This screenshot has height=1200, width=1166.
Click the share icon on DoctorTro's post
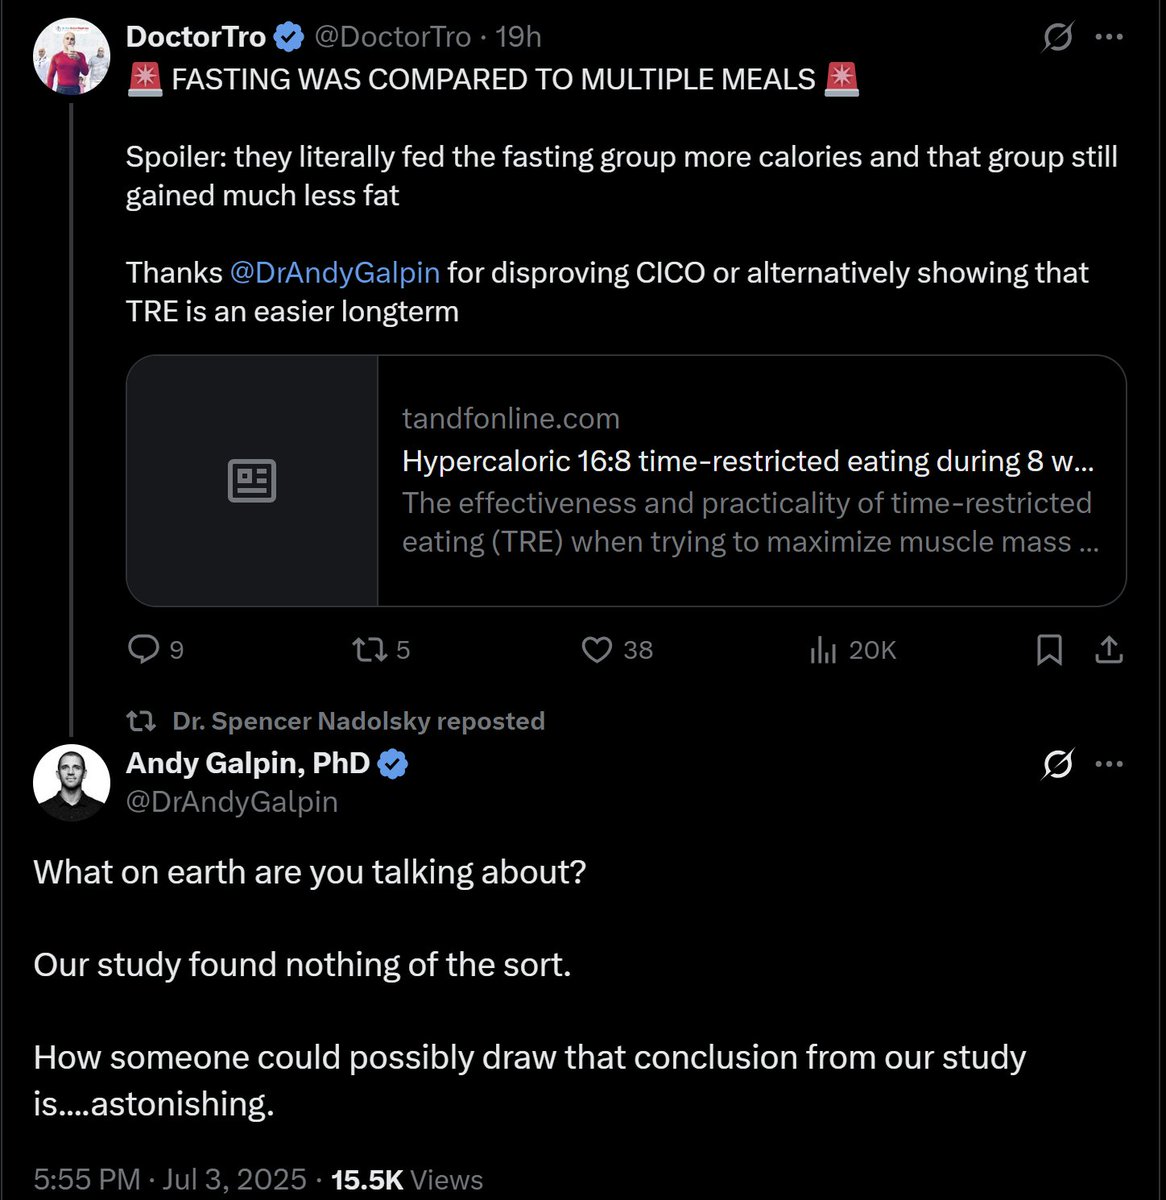1108,650
